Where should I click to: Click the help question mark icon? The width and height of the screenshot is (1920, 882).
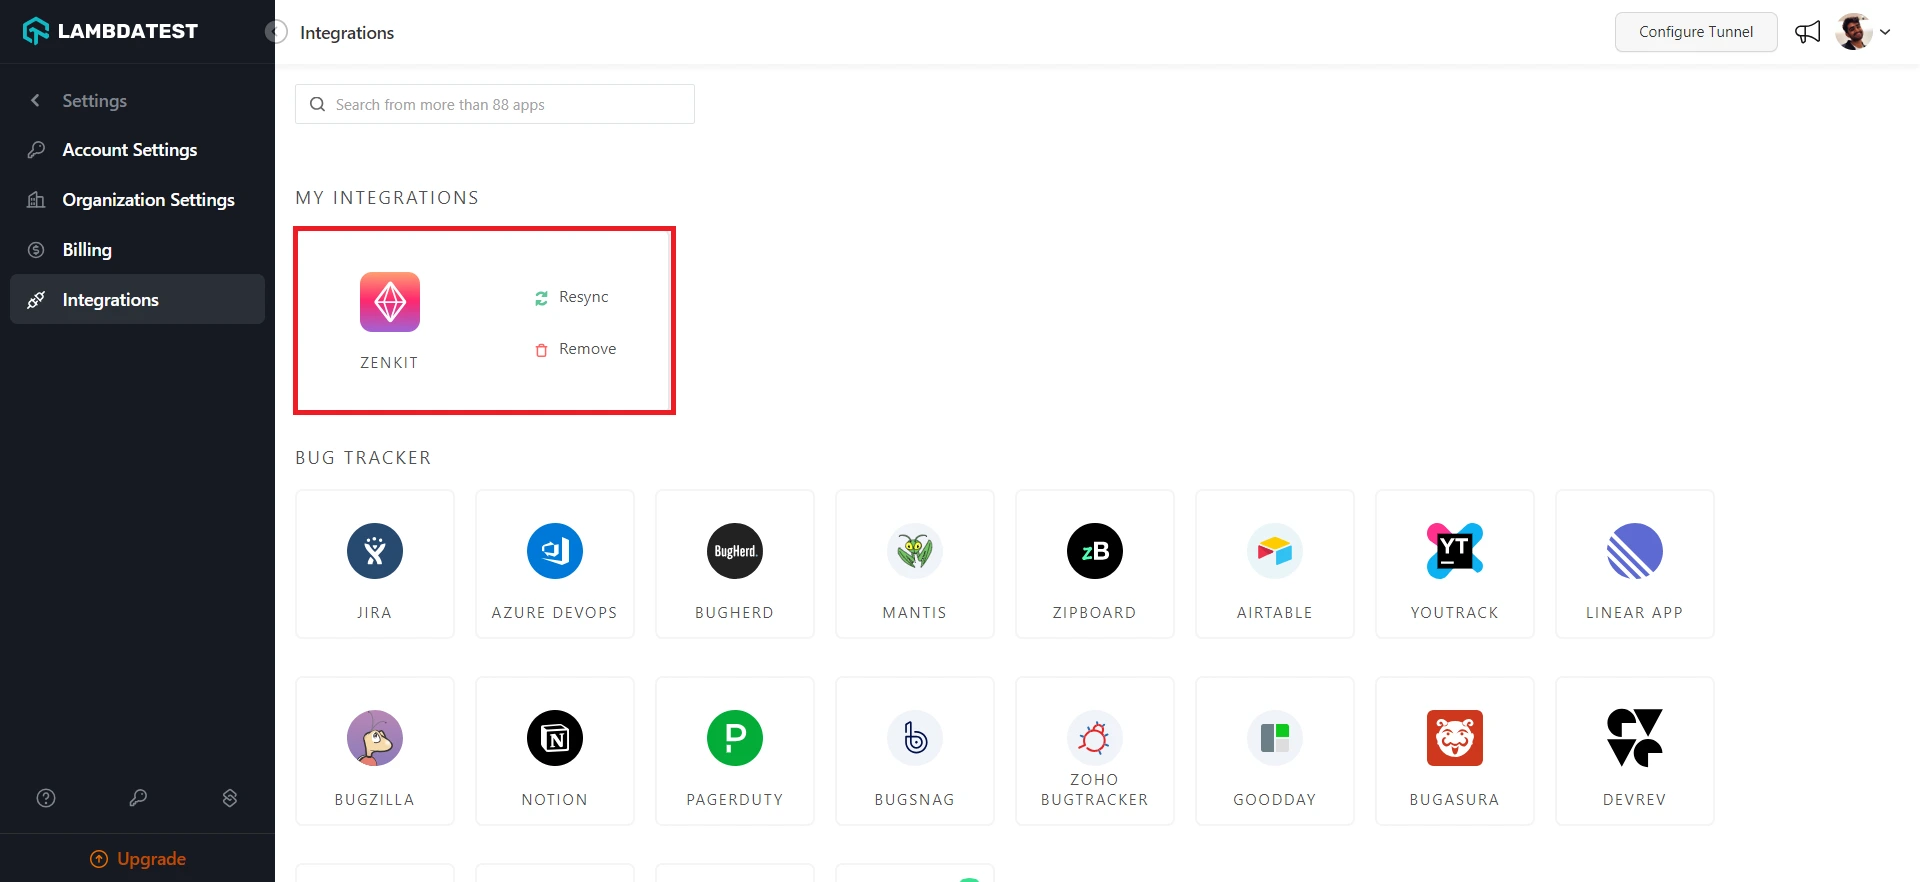click(46, 798)
